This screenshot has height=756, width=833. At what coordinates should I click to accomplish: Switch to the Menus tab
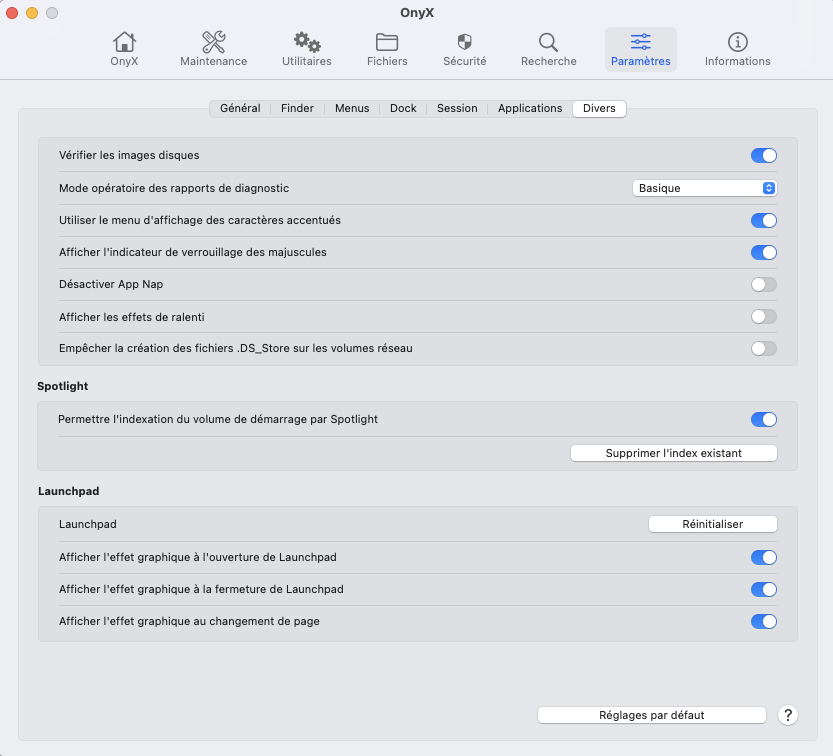pyautogui.click(x=352, y=108)
